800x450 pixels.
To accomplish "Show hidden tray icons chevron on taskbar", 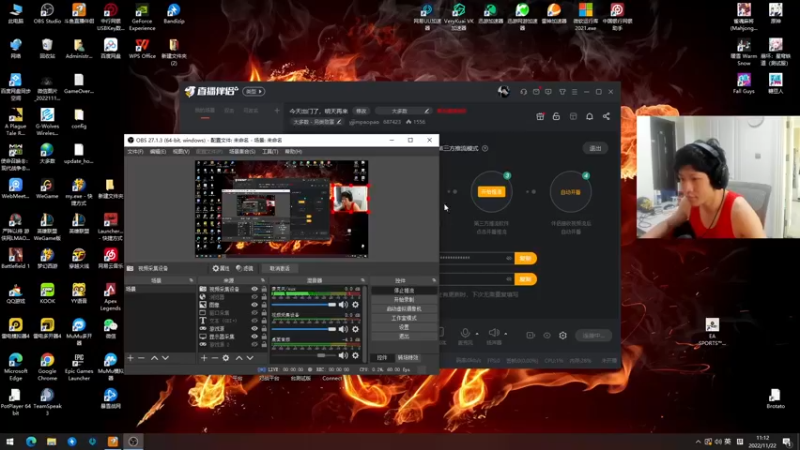I will pos(698,441).
